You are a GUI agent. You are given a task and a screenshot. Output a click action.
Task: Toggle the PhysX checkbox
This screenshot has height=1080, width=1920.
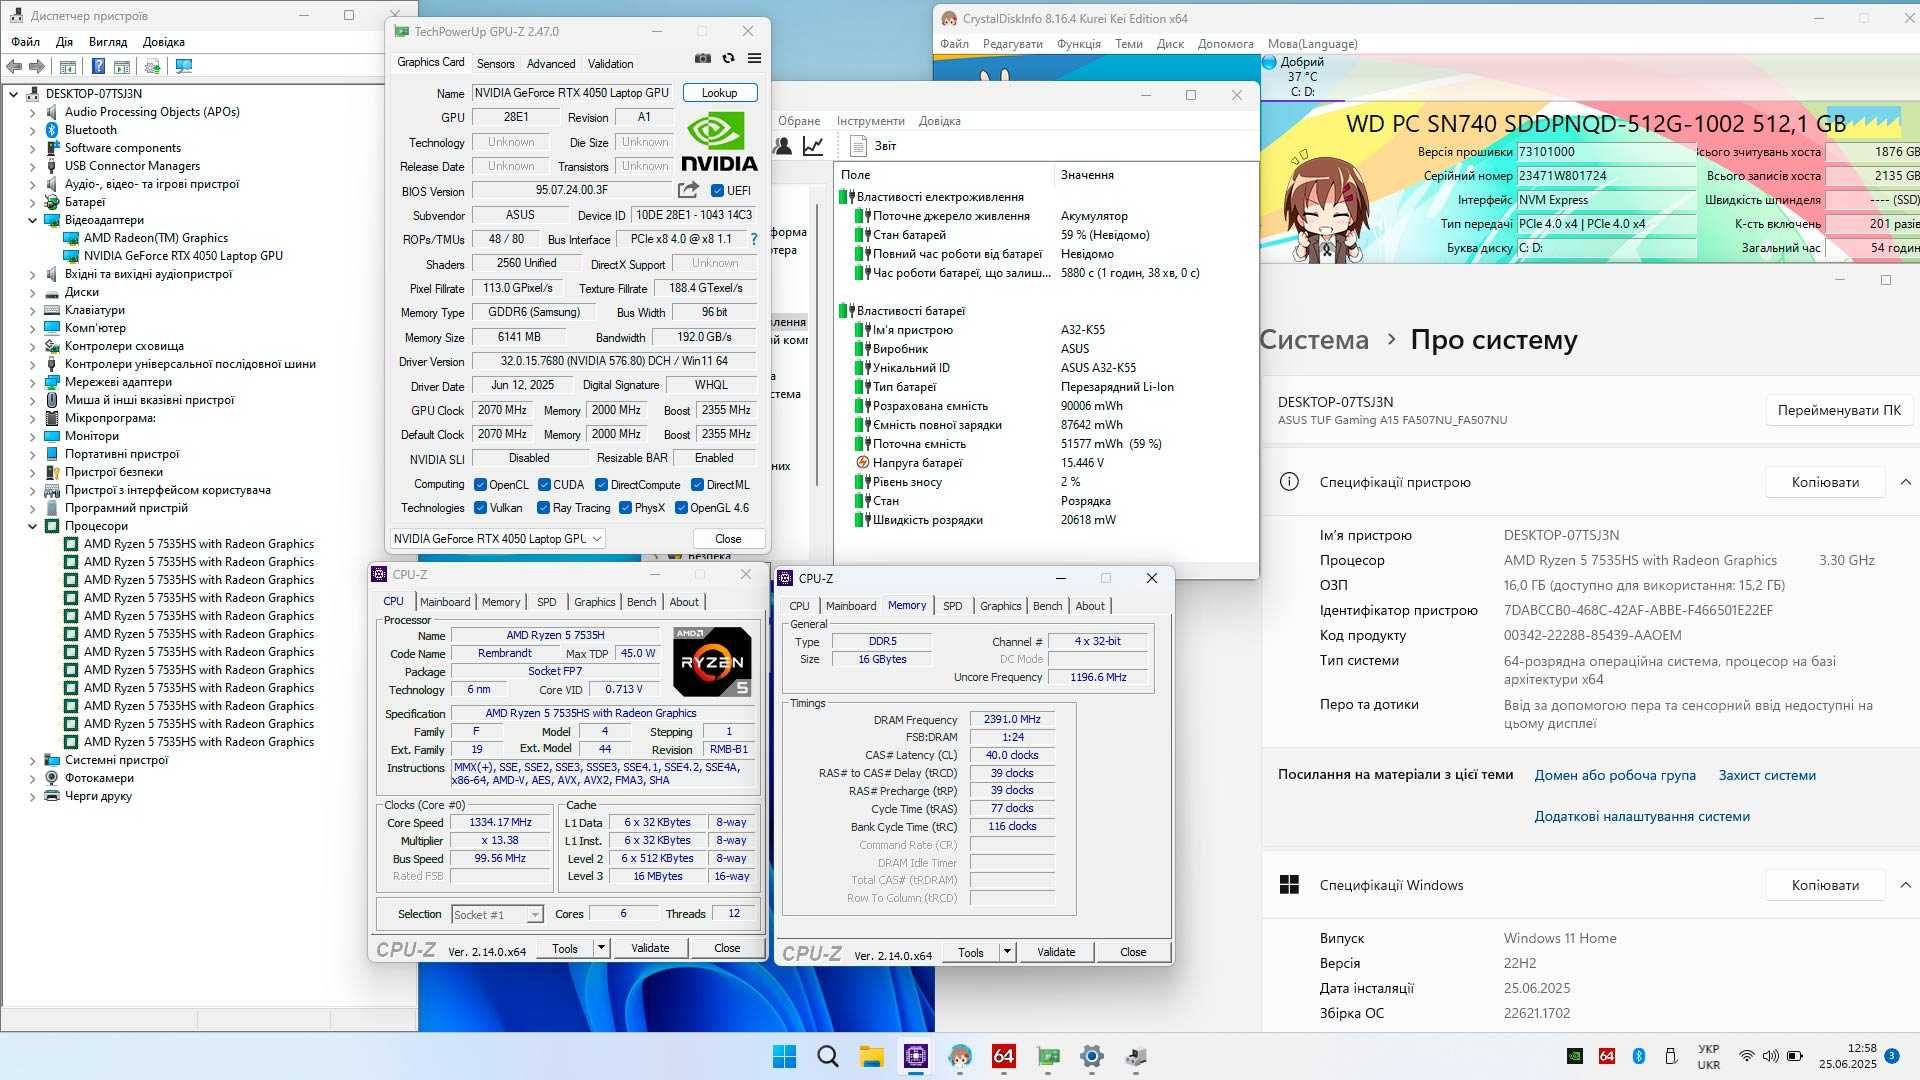[626, 508]
